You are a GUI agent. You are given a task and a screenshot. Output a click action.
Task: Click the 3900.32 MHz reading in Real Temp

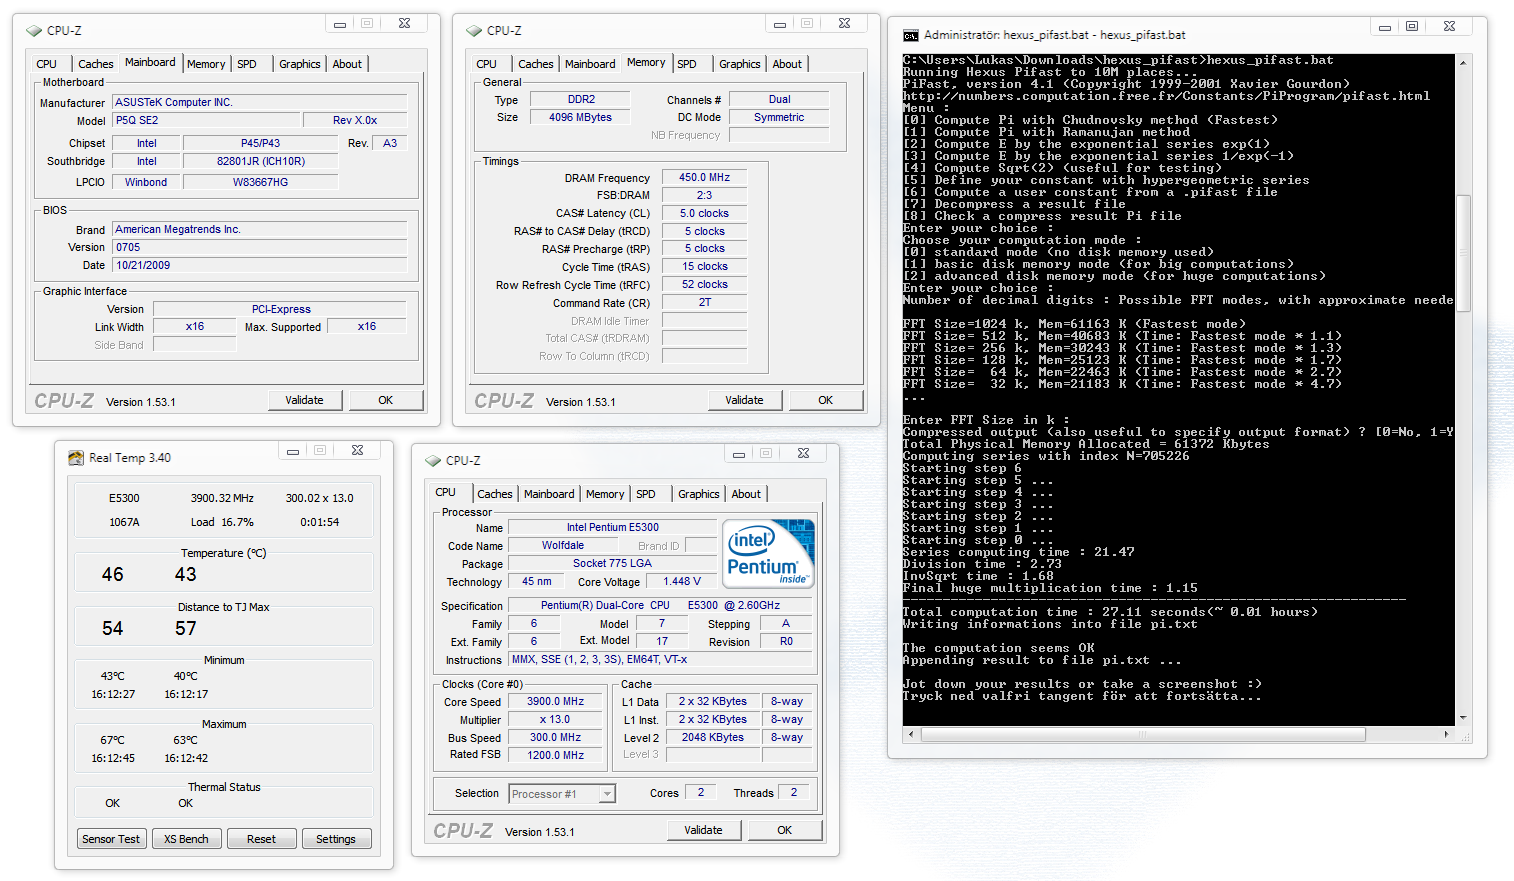click(x=222, y=498)
